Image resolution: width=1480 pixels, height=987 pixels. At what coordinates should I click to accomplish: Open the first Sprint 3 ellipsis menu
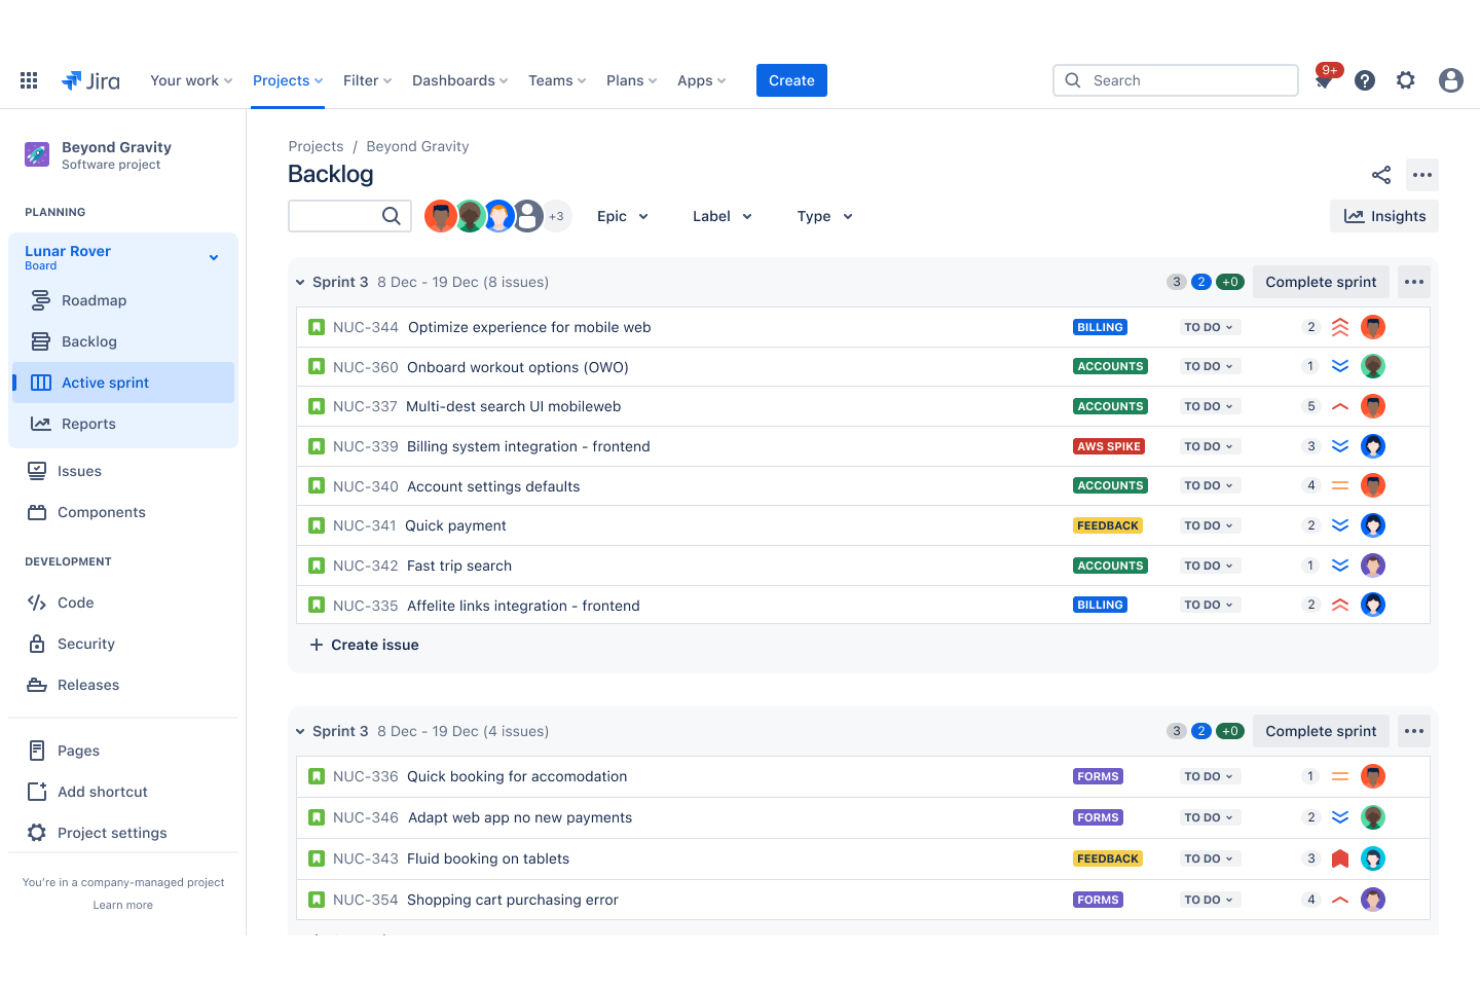pyautogui.click(x=1414, y=282)
